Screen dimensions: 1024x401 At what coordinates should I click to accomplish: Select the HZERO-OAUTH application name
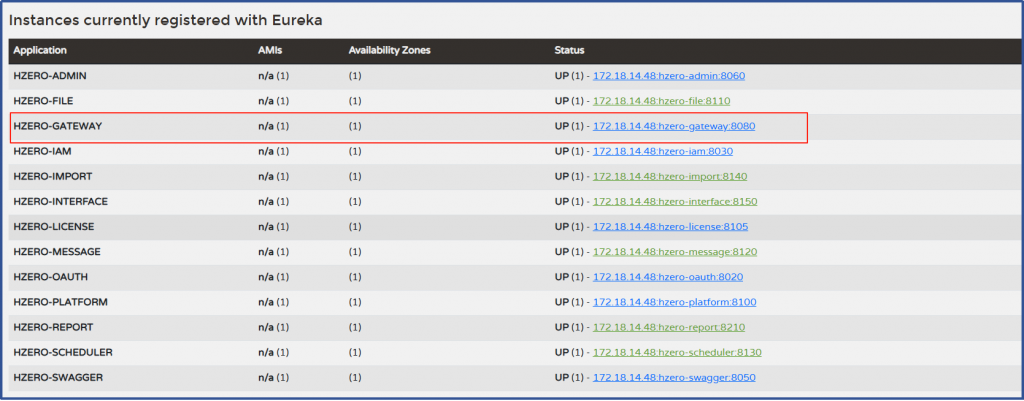coord(51,276)
